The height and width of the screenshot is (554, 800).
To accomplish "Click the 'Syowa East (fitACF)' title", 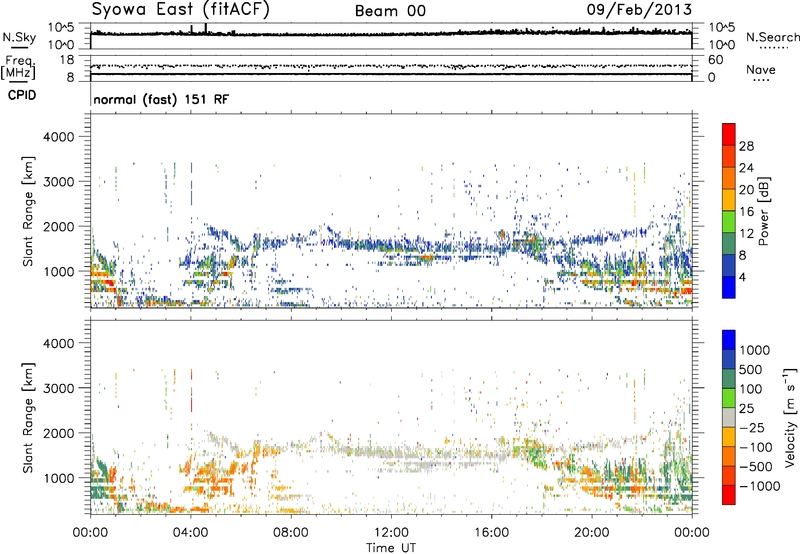I will (180, 9).
